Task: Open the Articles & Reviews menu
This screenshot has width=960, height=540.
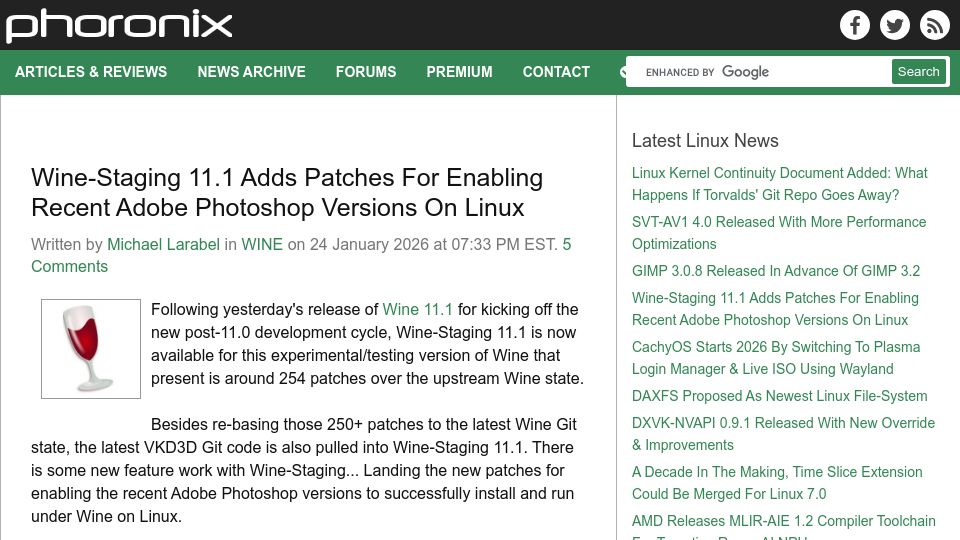Action: pos(91,72)
